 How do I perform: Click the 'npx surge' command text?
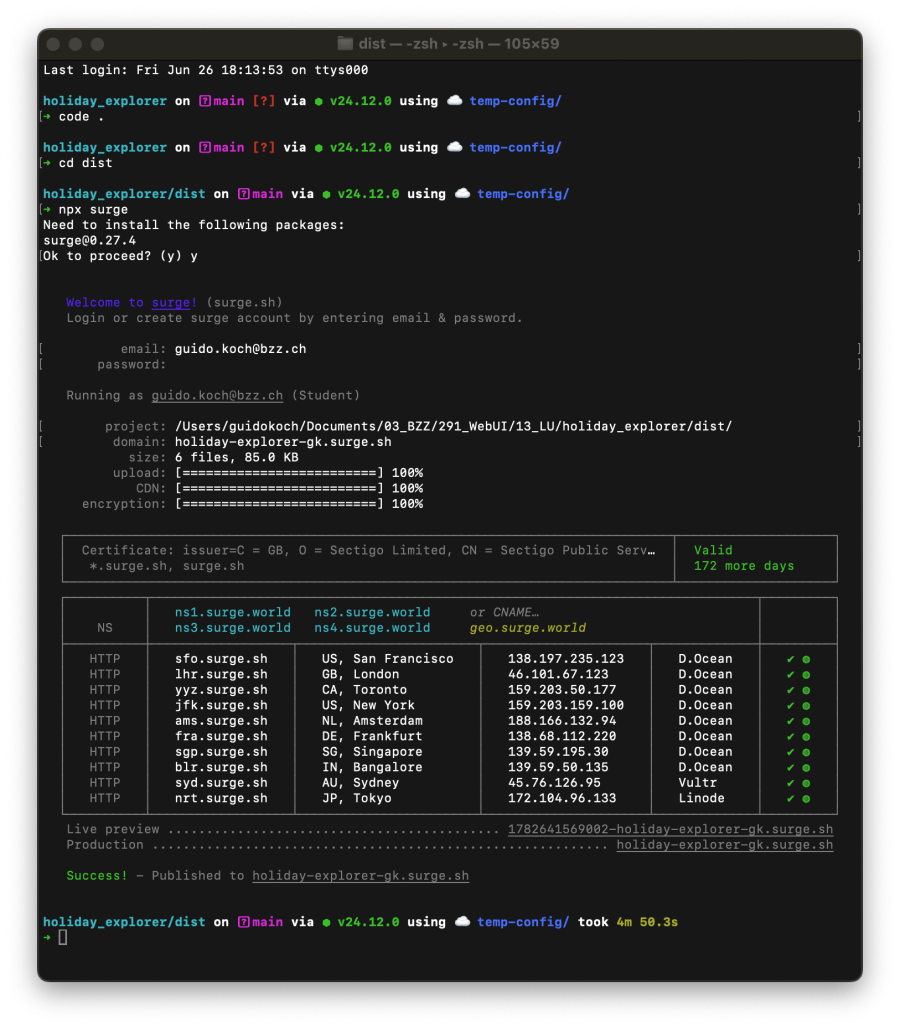93,210
